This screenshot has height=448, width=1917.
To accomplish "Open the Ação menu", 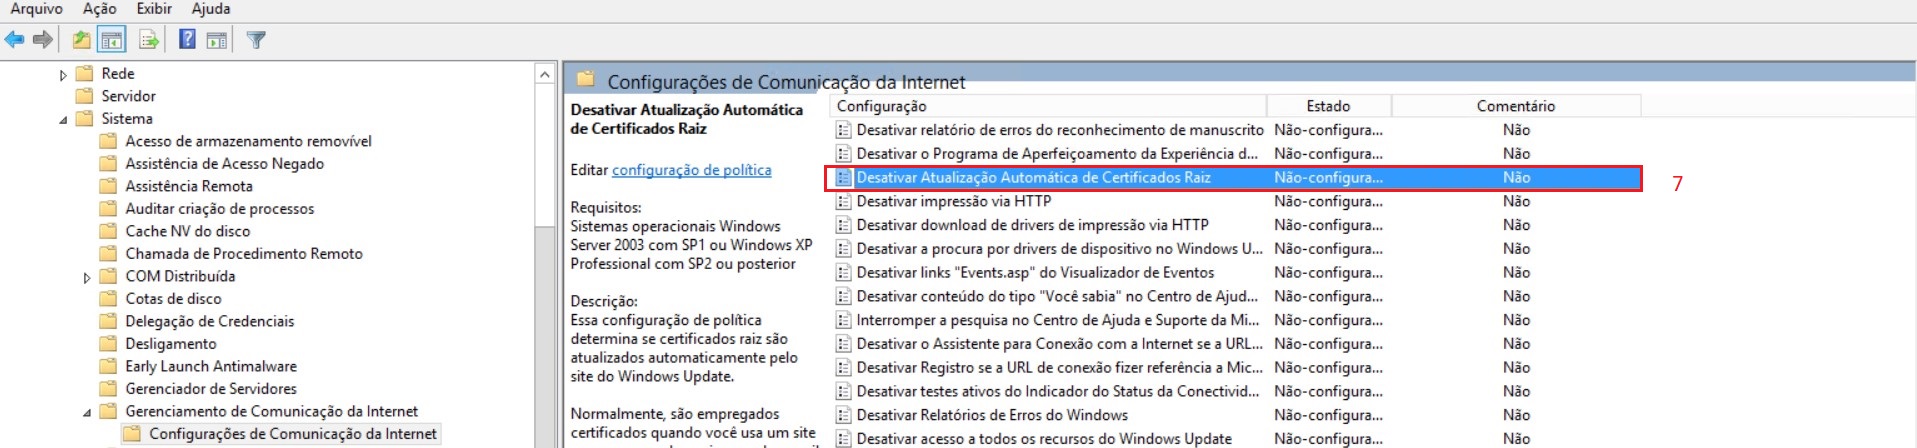I will click(x=99, y=9).
